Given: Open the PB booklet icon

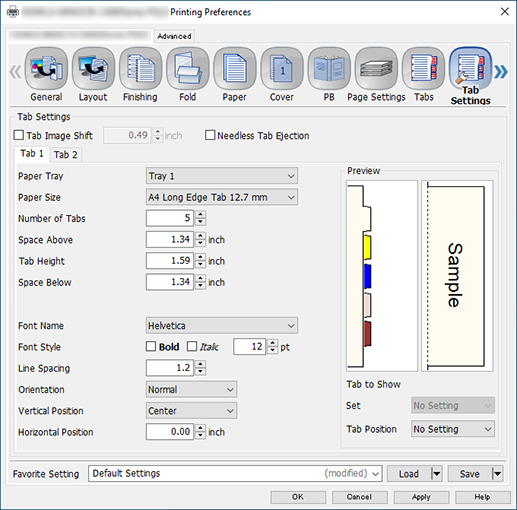Looking at the screenshot, I should [x=329, y=68].
